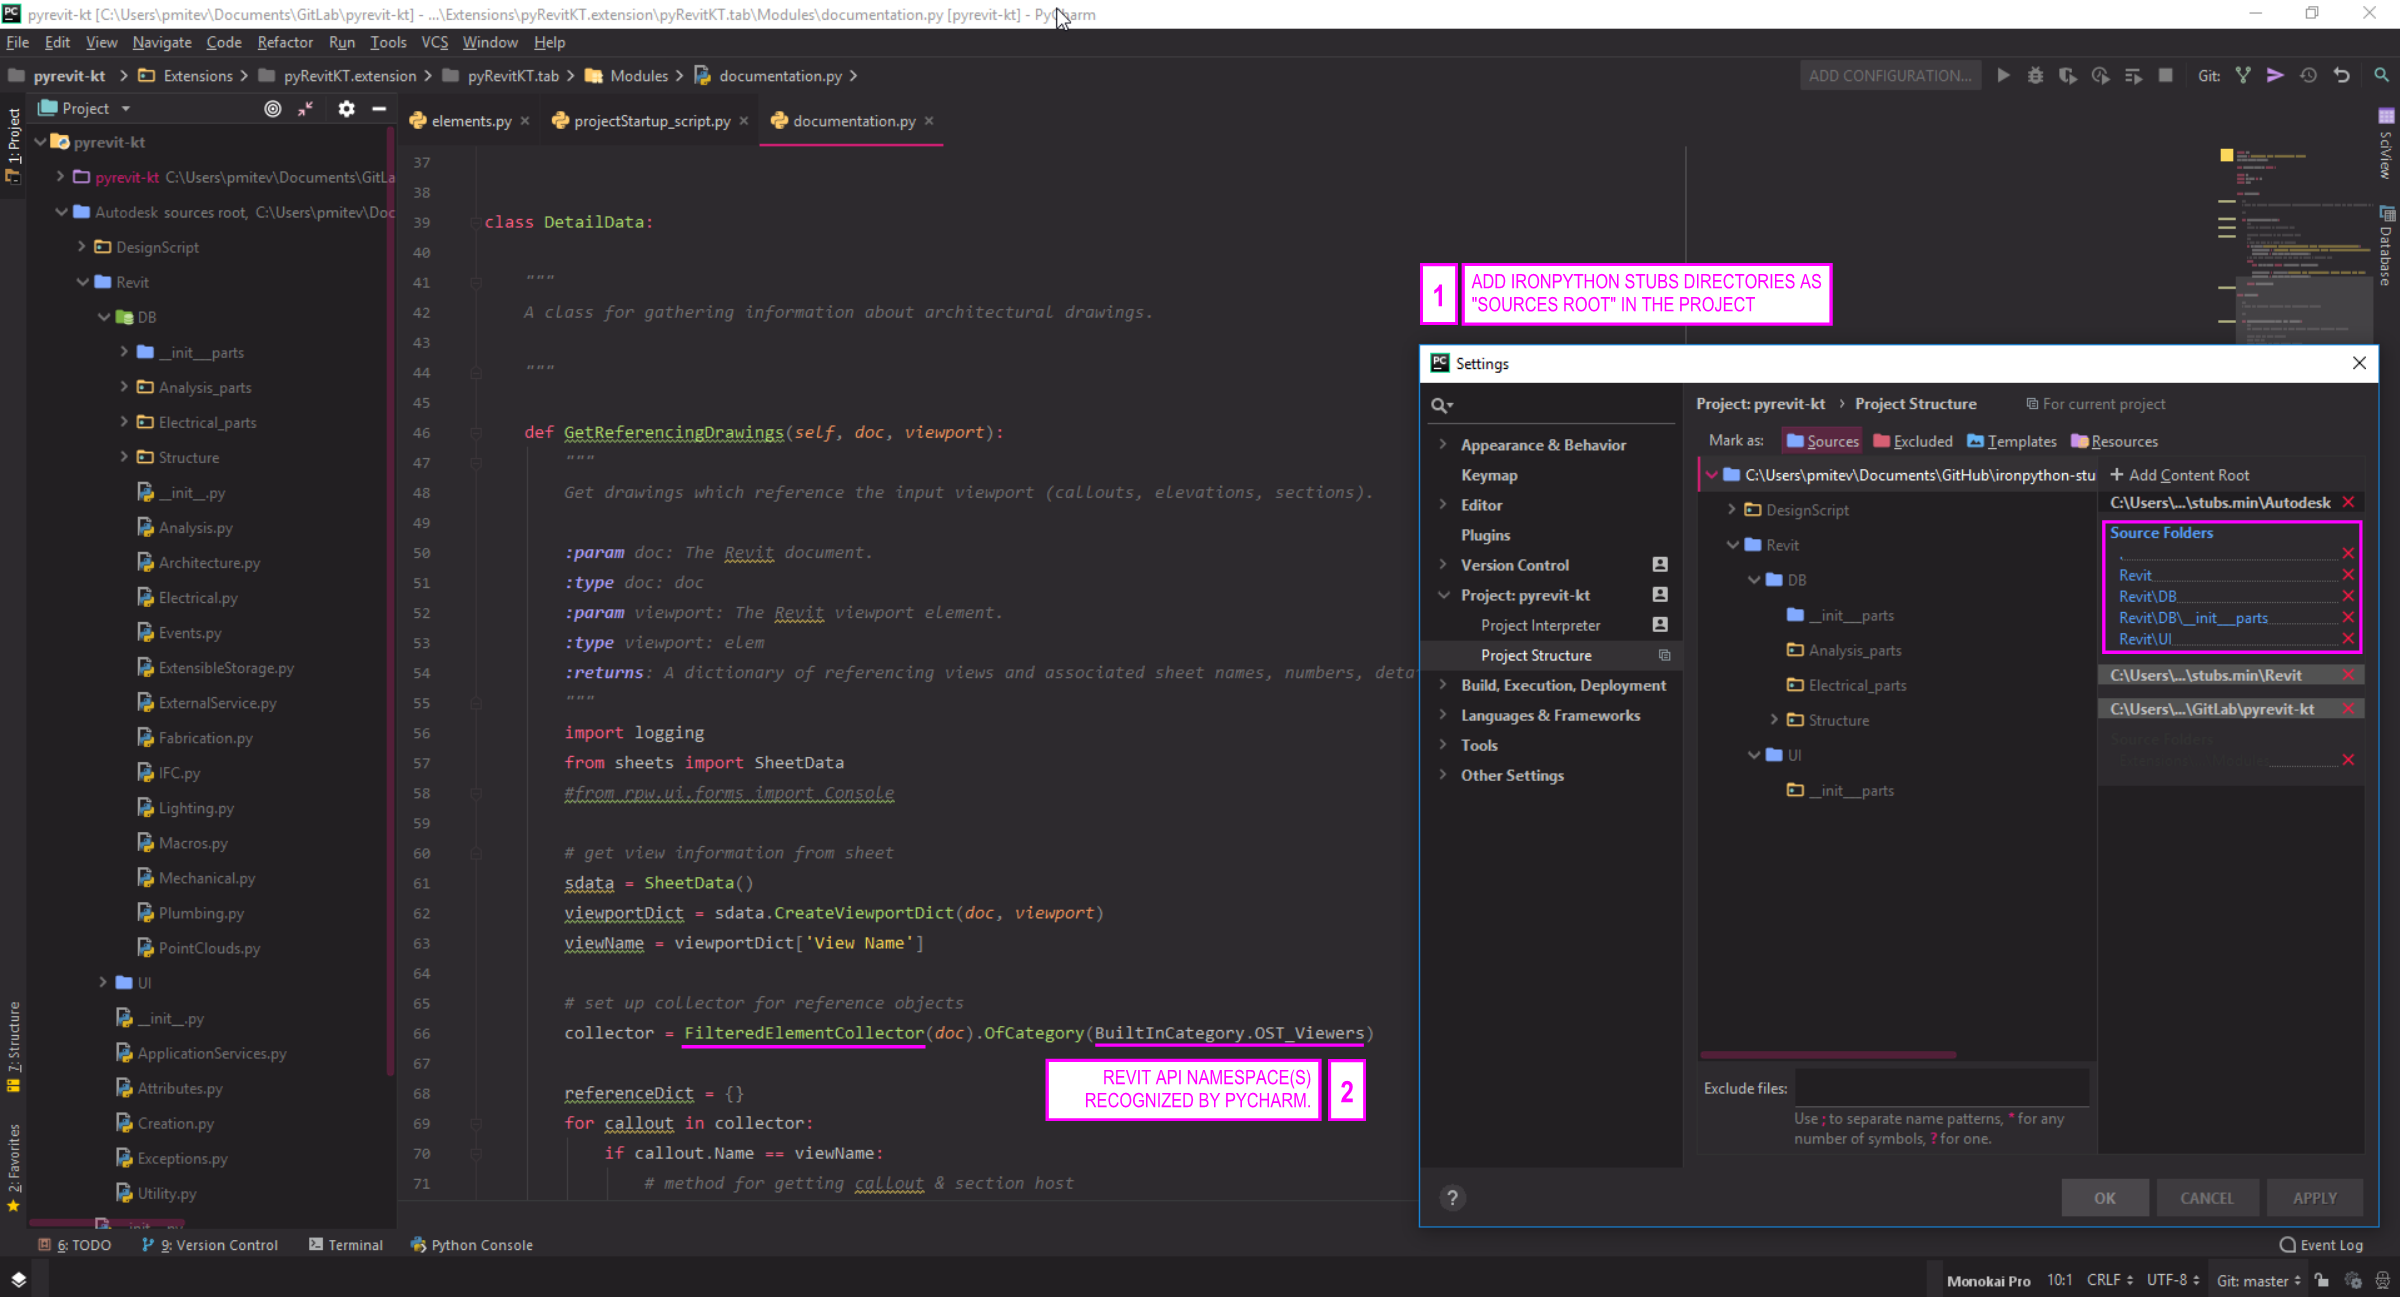Run with coverage icon in main toolbar
This screenshot has width=2400, height=1297.
point(2067,75)
